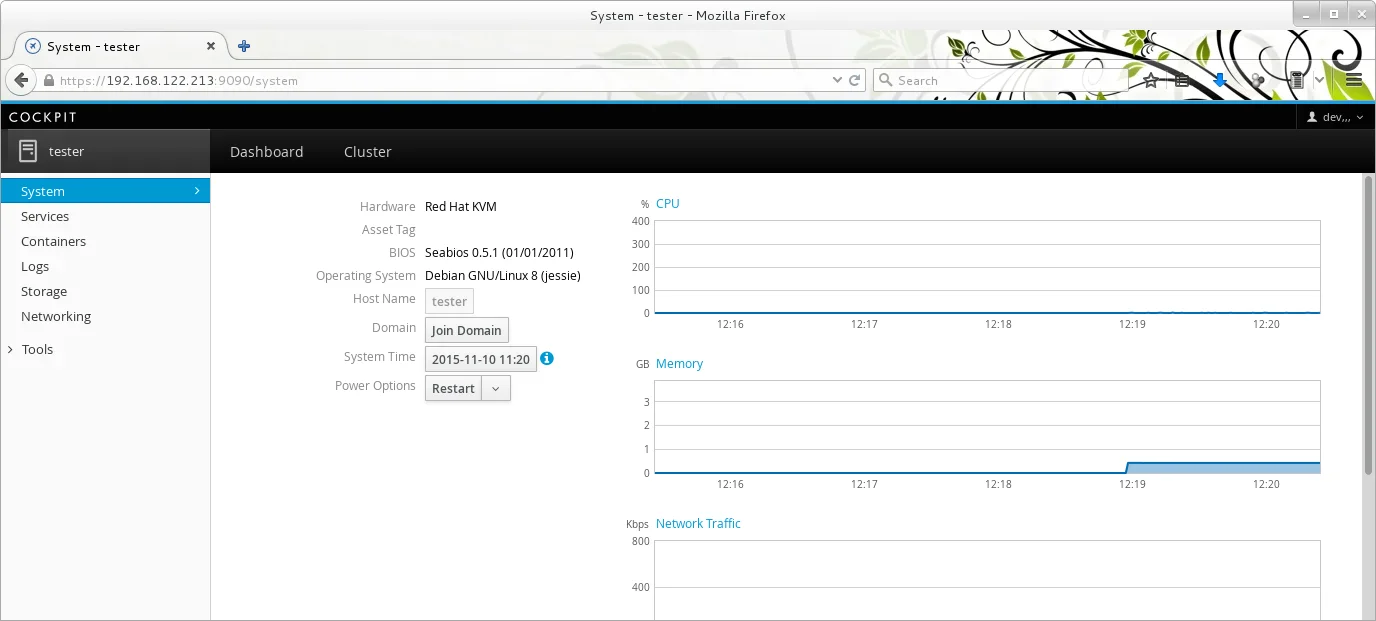The image size is (1376, 621).
Task: Bookmark this page with the star icon
Action: tap(1151, 80)
